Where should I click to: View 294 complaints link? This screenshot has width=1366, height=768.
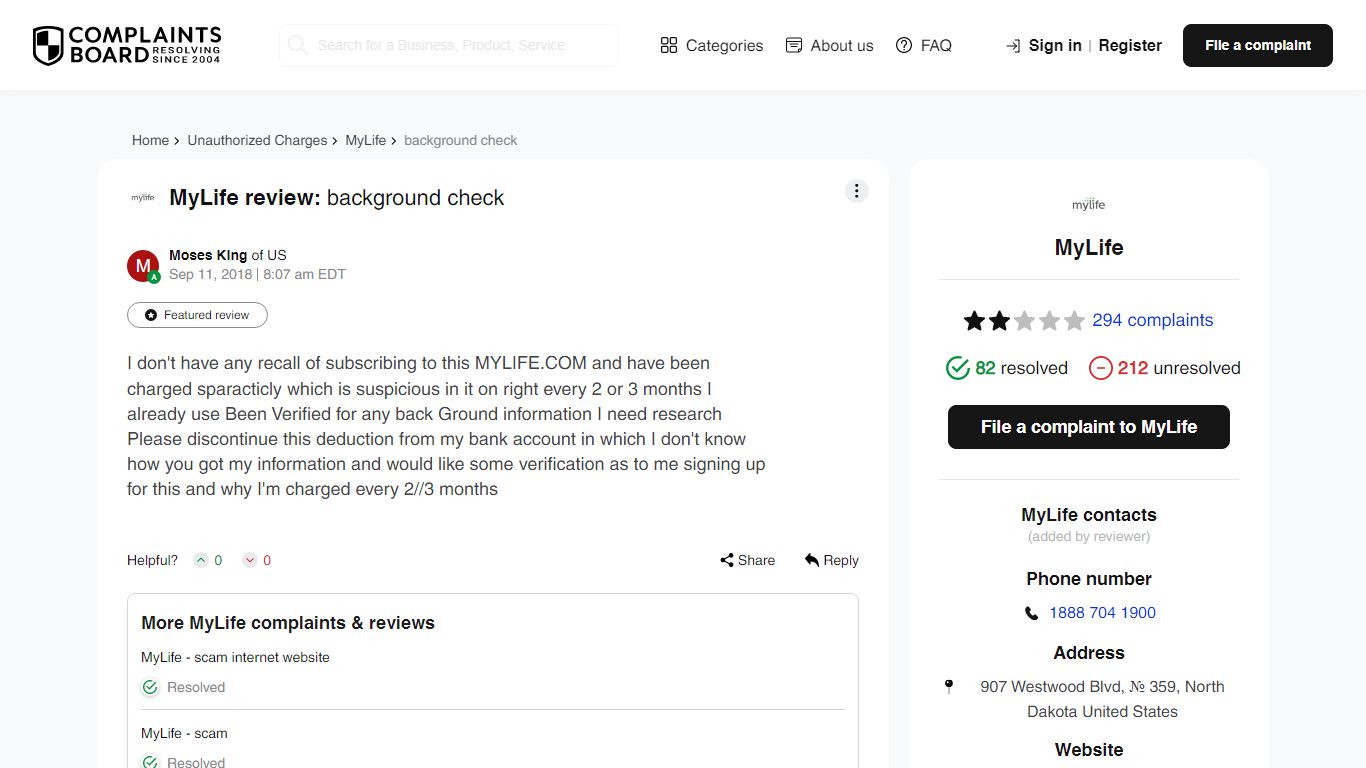click(x=1152, y=320)
